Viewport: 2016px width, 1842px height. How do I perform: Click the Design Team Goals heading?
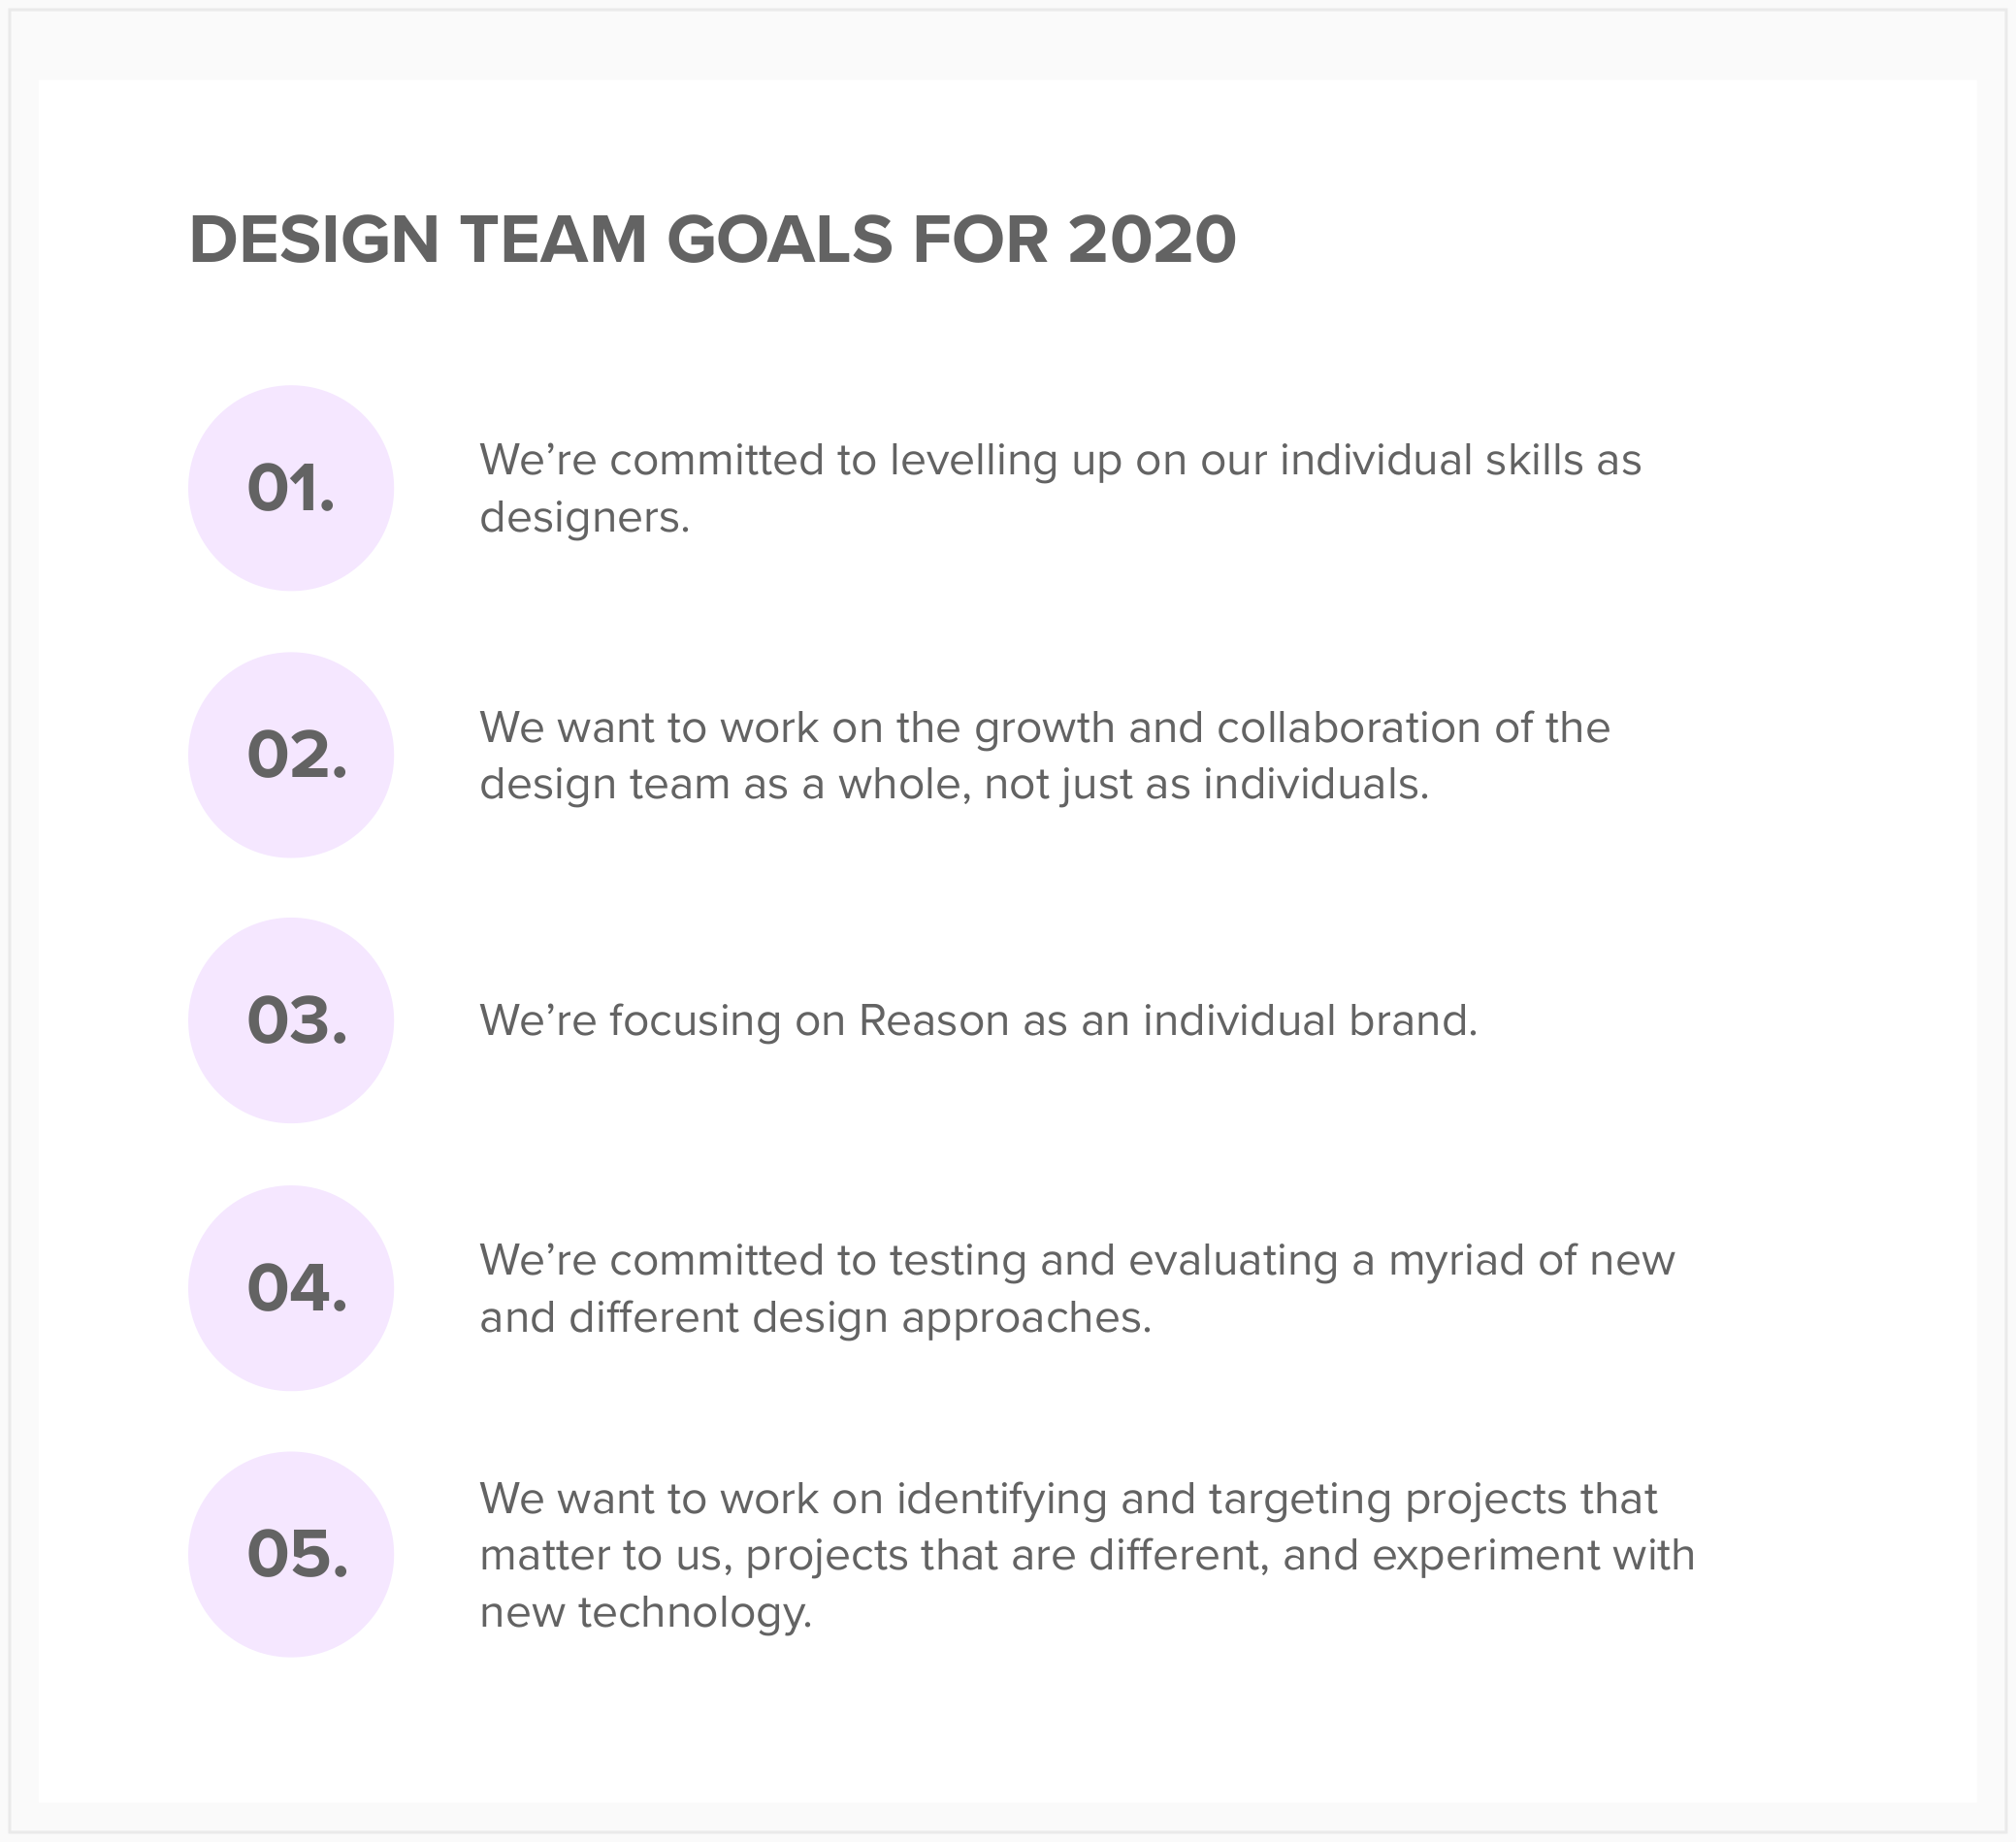712,241
